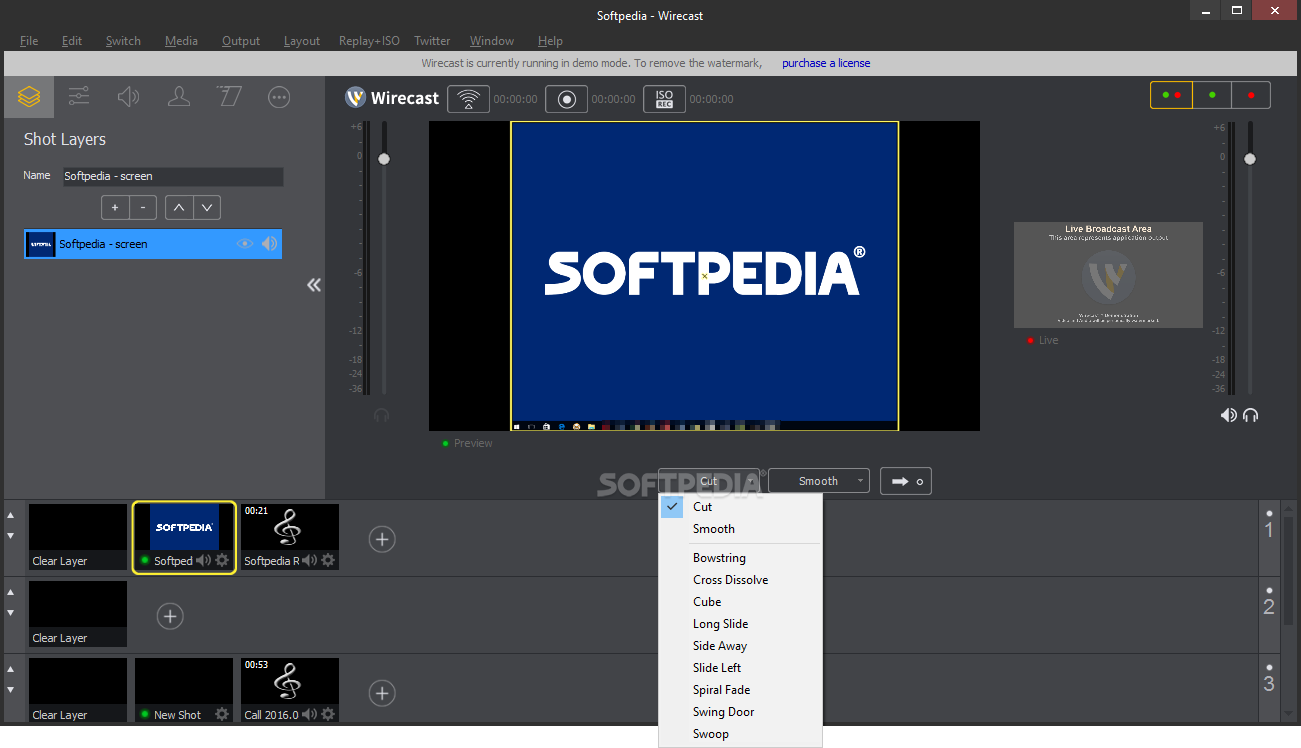
Task: Click the Wirecast logo icon
Action: point(355,98)
